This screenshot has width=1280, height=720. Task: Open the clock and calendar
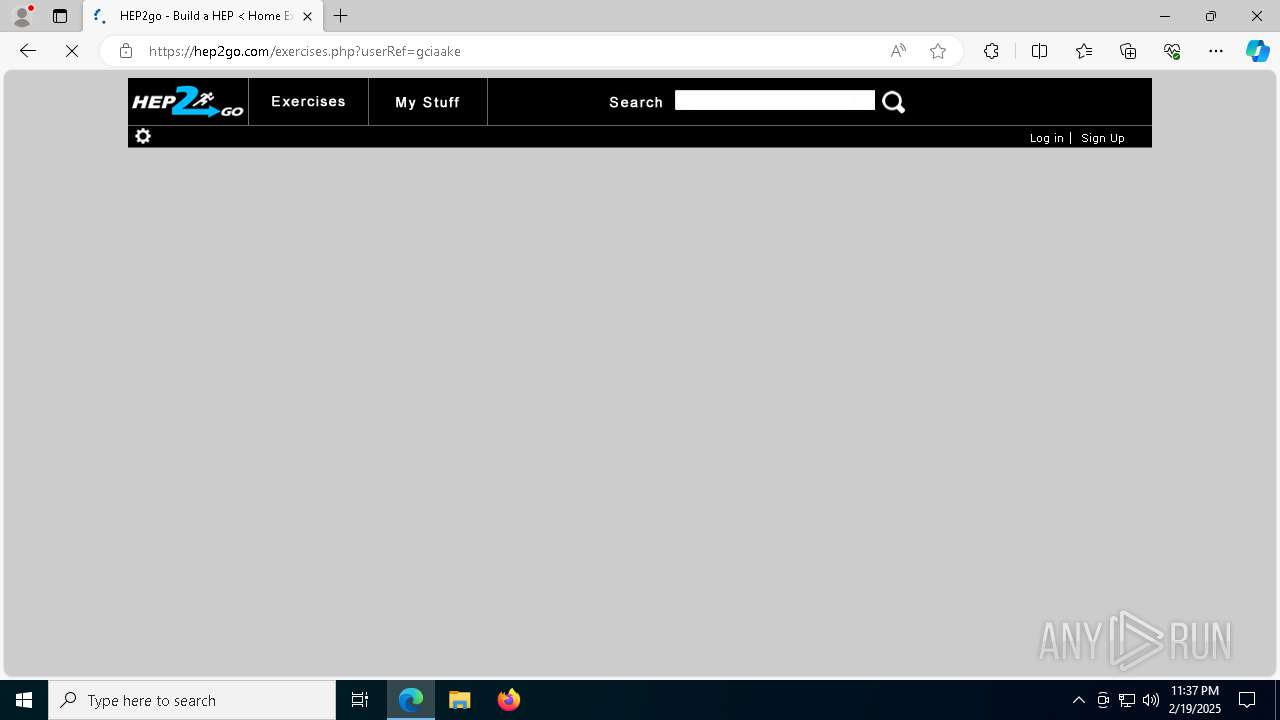click(1194, 700)
